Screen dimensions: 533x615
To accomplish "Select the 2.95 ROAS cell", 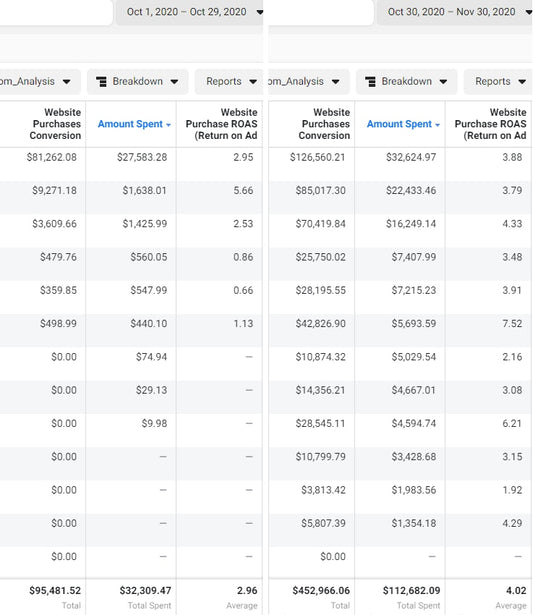I will [243, 157].
